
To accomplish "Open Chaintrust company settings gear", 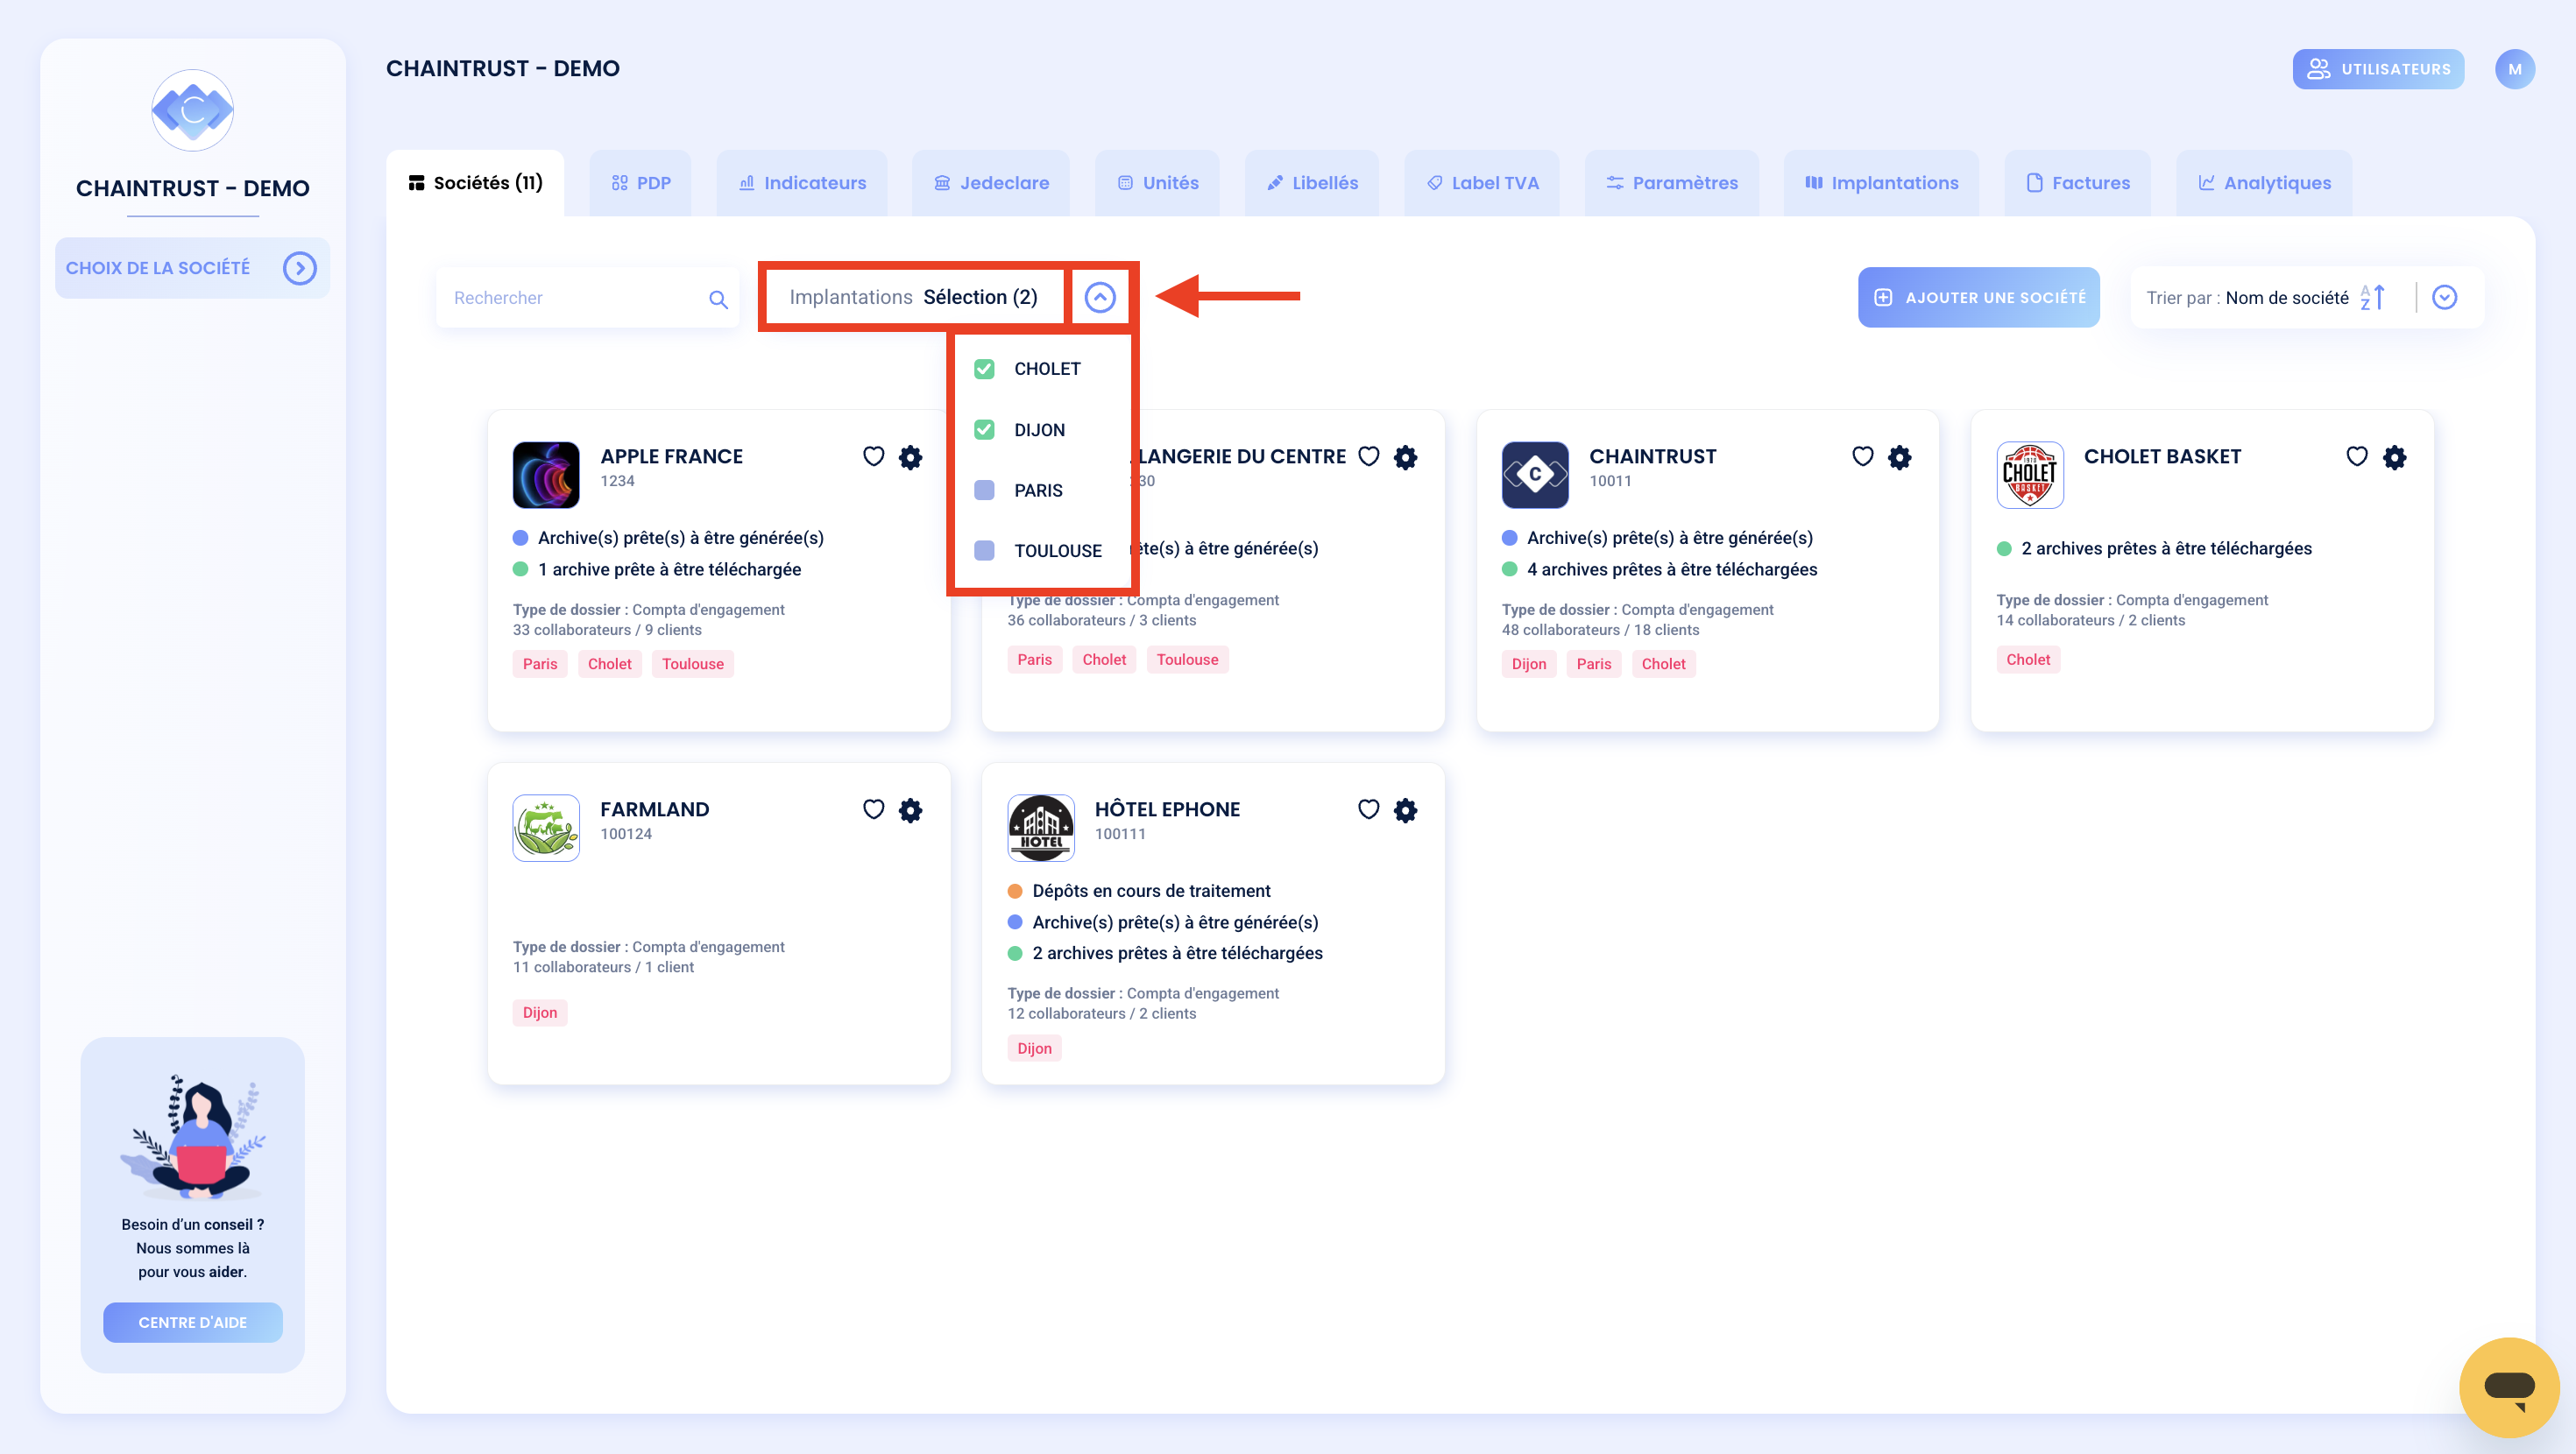I will click(x=1899, y=457).
